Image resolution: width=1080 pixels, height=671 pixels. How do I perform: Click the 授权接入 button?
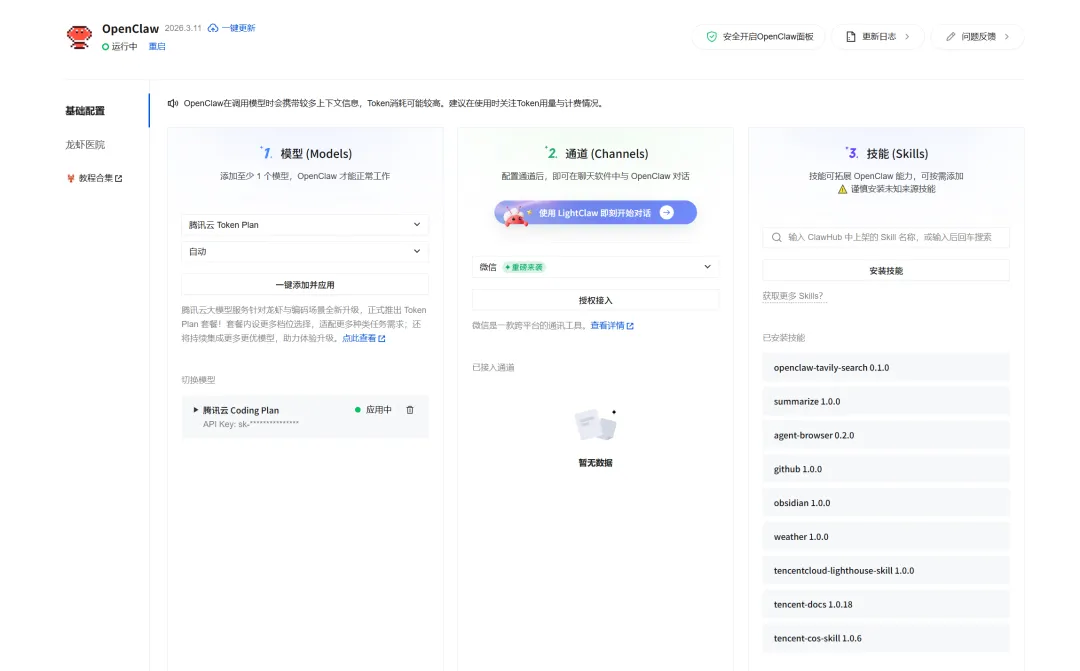595,300
